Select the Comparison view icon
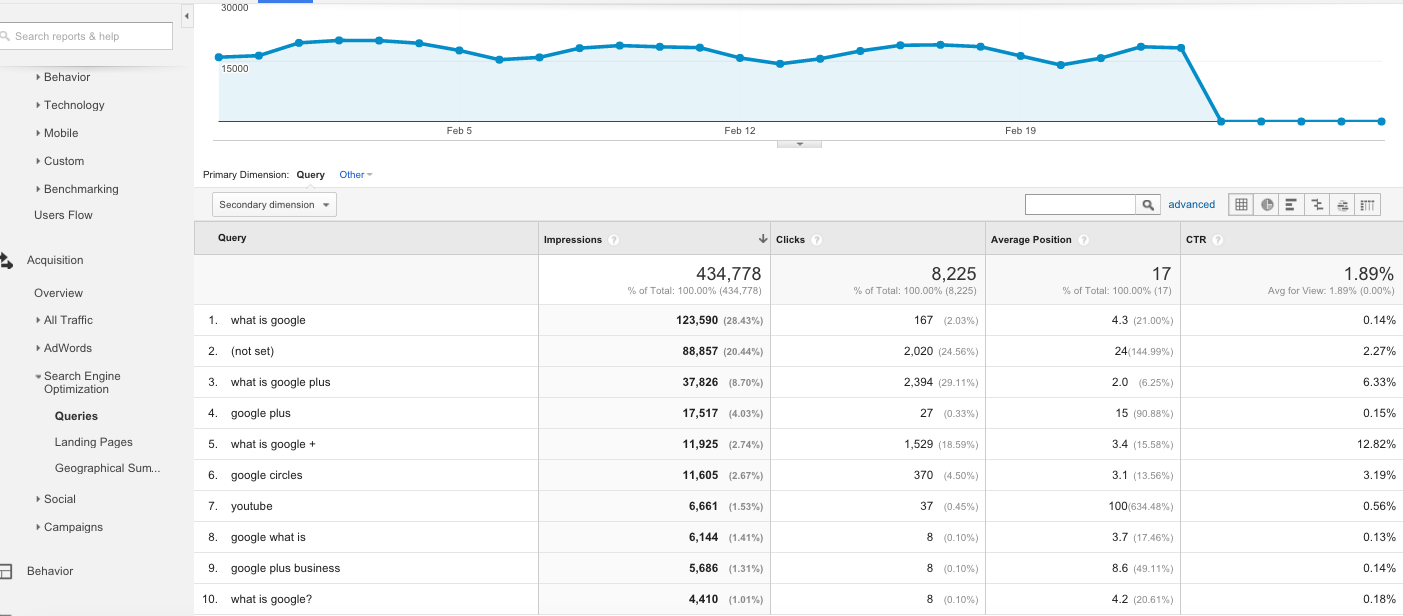This screenshot has width=1403, height=616. point(1317,205)
